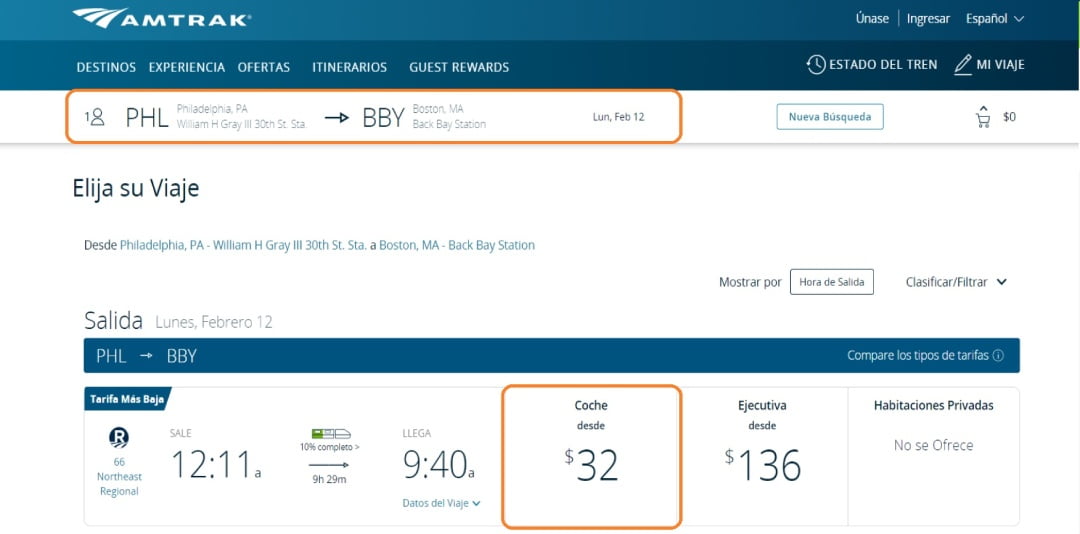The width and height of the screenshot is (1080, 534).
Task: Open the Español language dropdown
Action: pyautogui.click(x=995, y=19)
